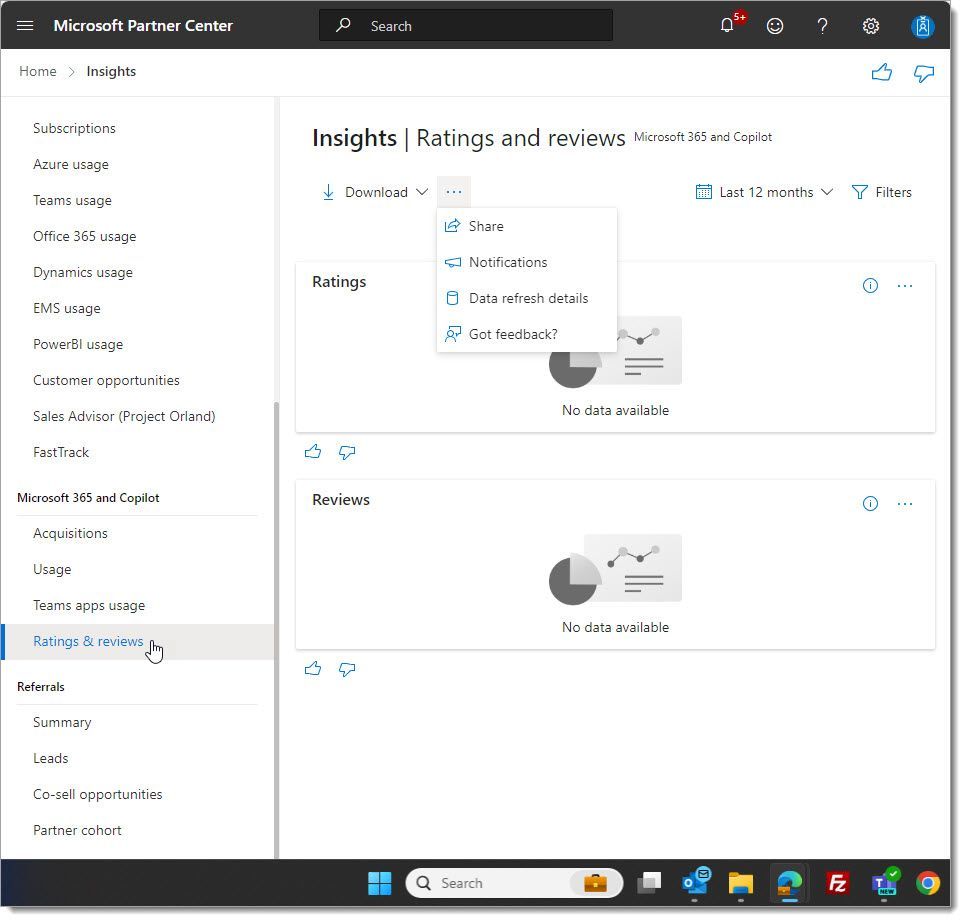Dislike the Reviews card with thumbs-down
Viewport: 965px width, 921px height.
coord(347,669)
